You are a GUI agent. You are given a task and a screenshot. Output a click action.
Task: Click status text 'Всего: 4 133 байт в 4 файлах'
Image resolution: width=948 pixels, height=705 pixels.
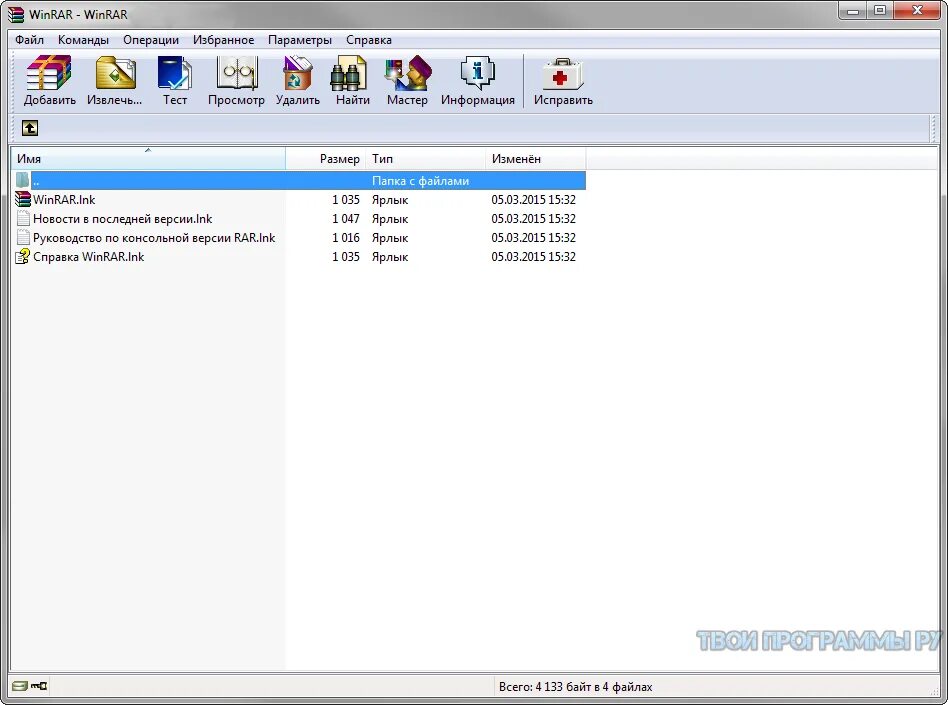click(576, 687)
